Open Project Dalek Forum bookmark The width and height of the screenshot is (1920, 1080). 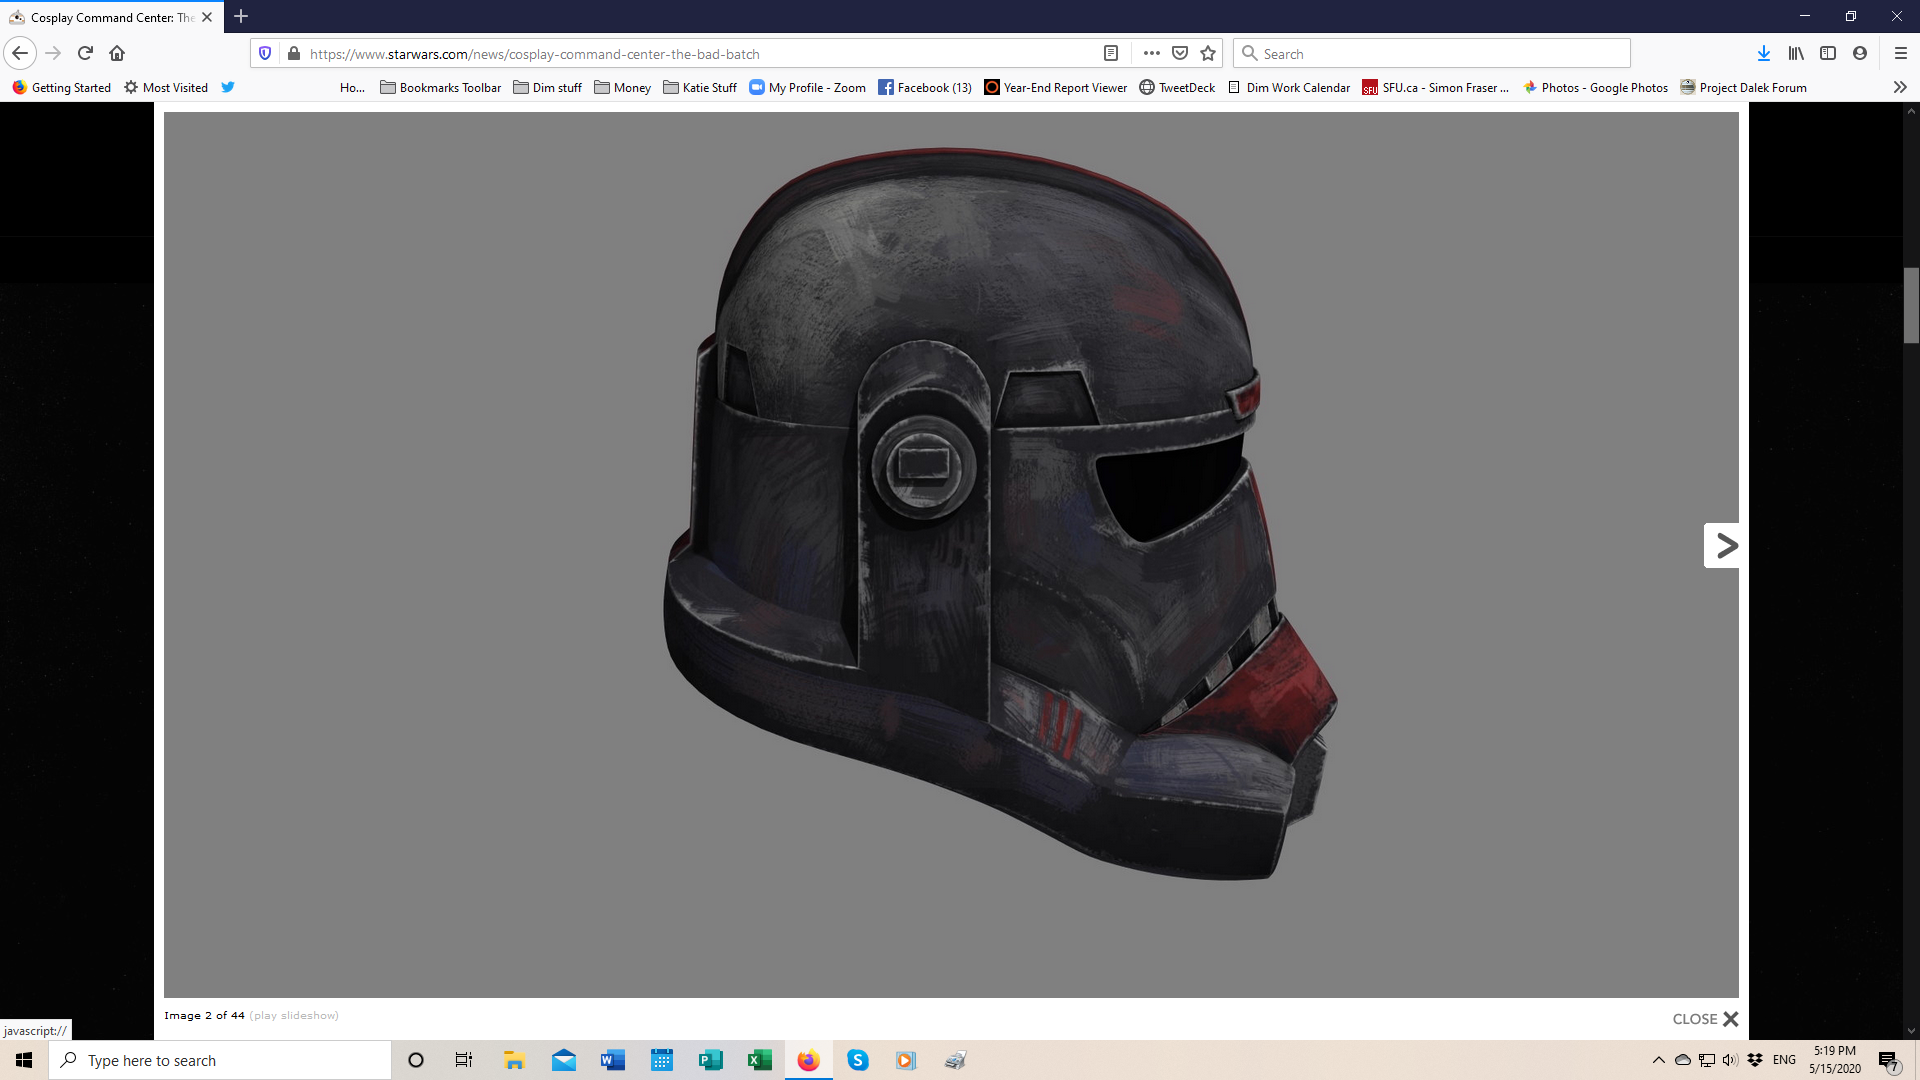point(1744,87)
